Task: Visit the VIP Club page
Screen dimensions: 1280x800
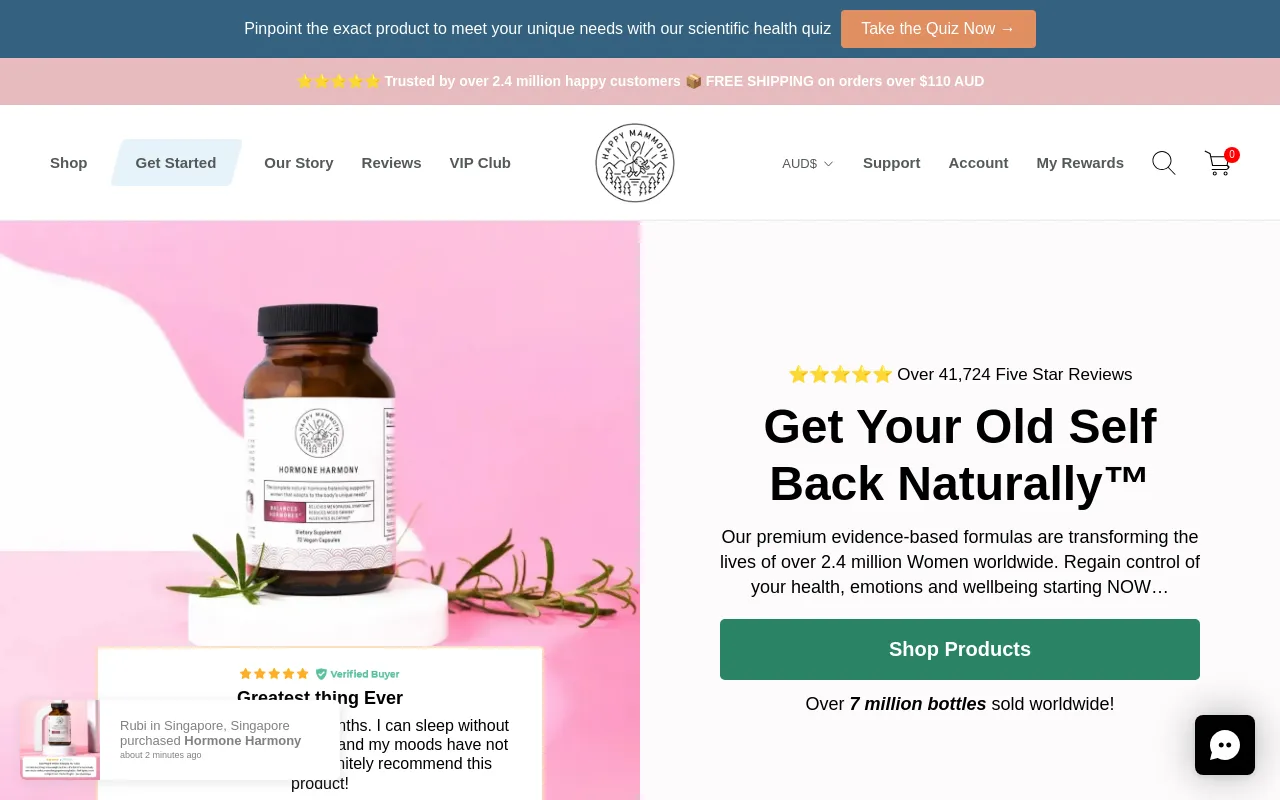Action: 480,163
